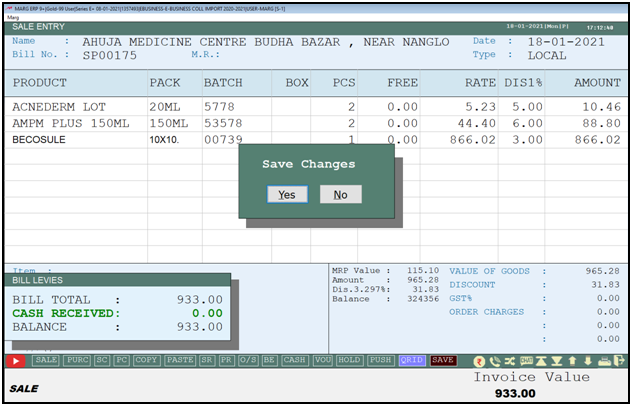Click the red YouTube play icon

pos(17,360)
